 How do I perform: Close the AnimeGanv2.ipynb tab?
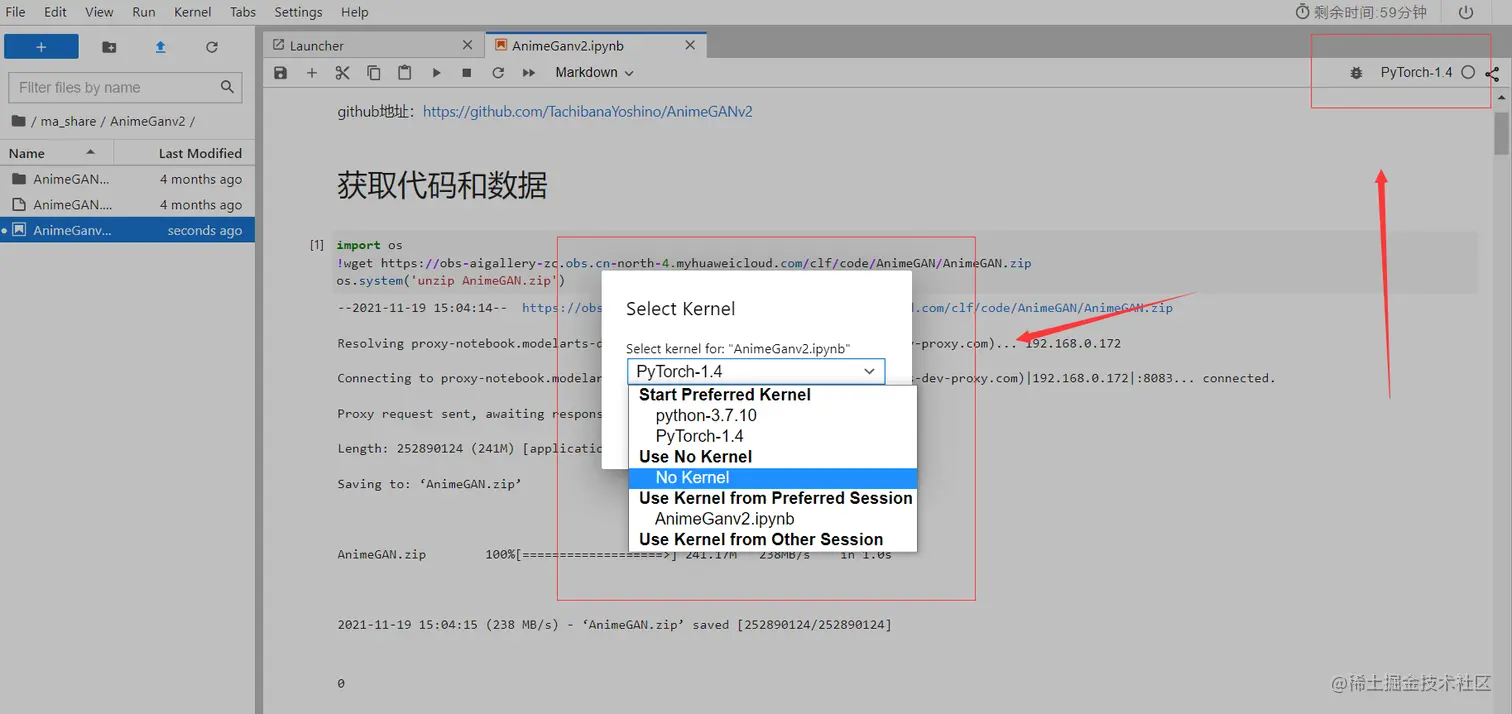pos(690,45)
